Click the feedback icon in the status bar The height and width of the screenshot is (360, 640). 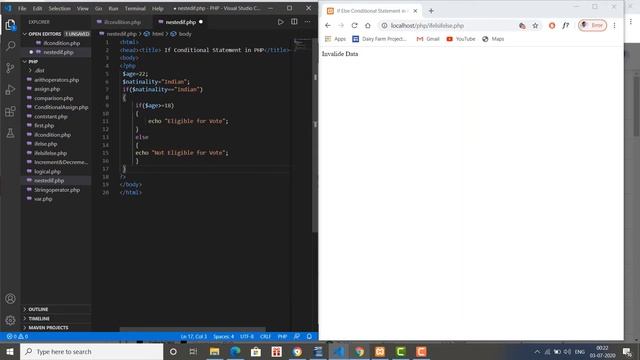pos(297,336)
